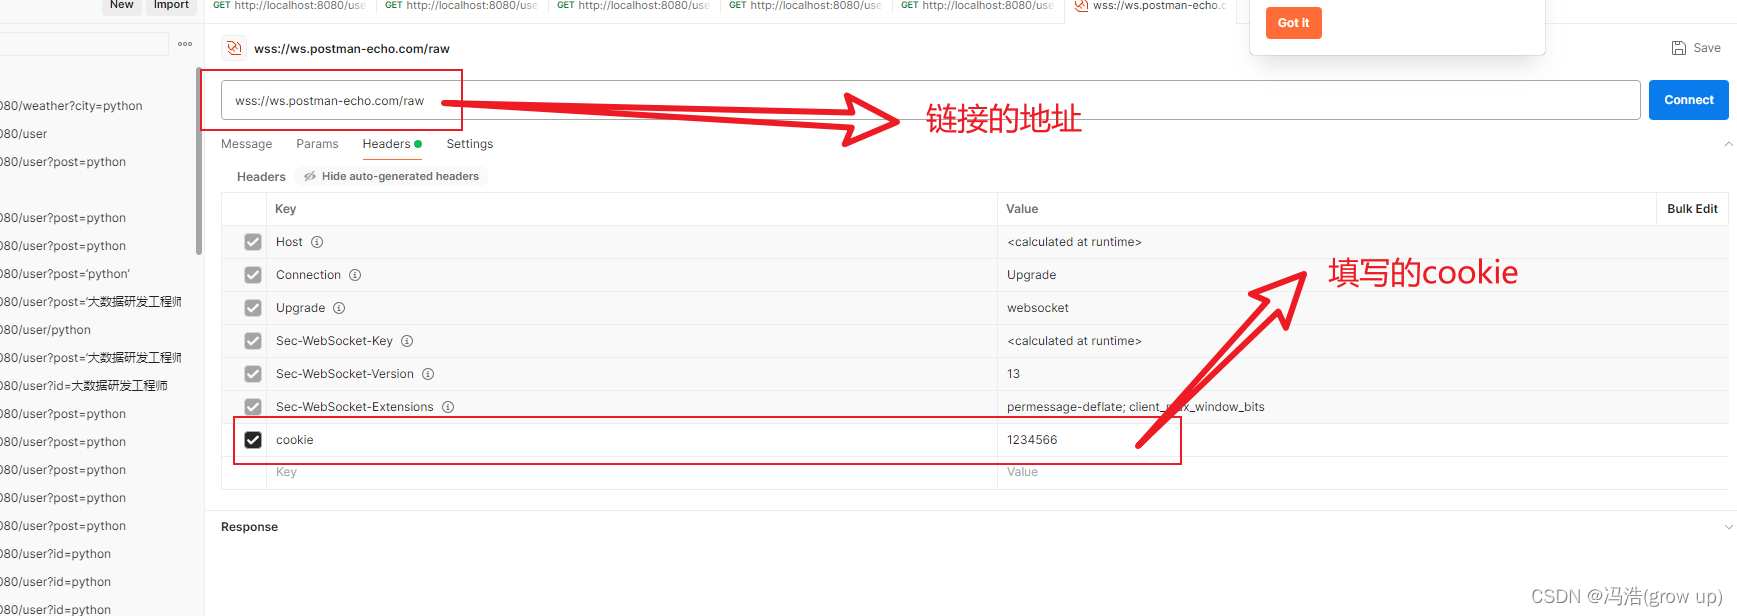
Task: Click the cookie value 1234566 cell
Action: (x=1362, y=440)
